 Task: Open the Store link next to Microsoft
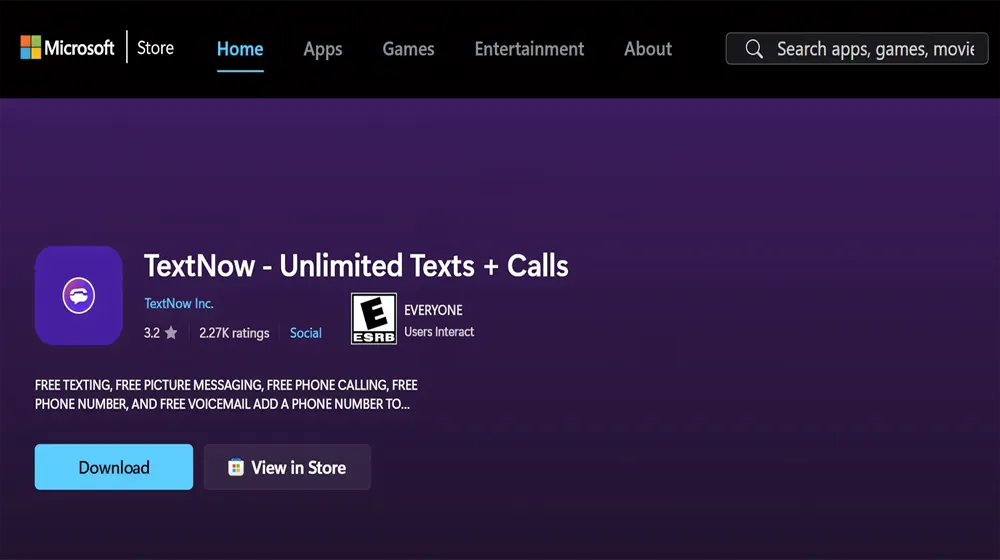(155, 48)
